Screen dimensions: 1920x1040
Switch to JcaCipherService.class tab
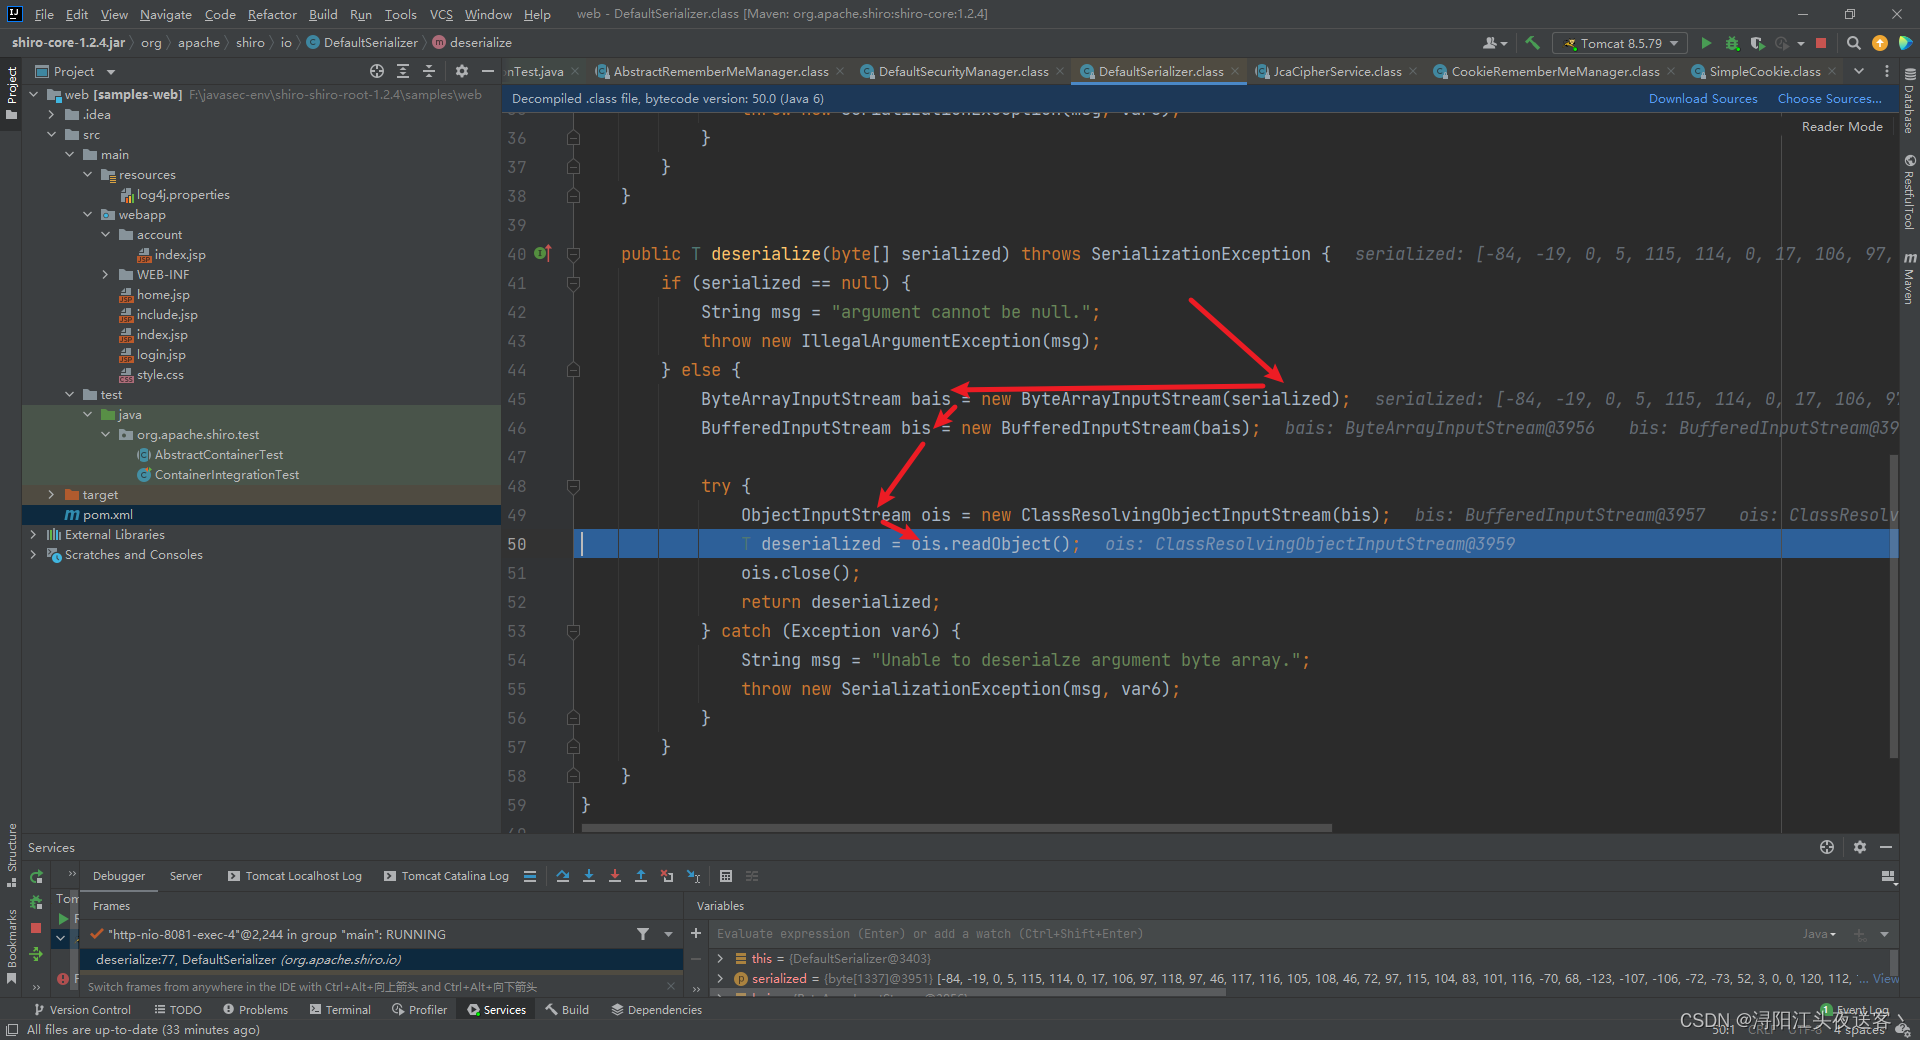[x=1336, y=71]
